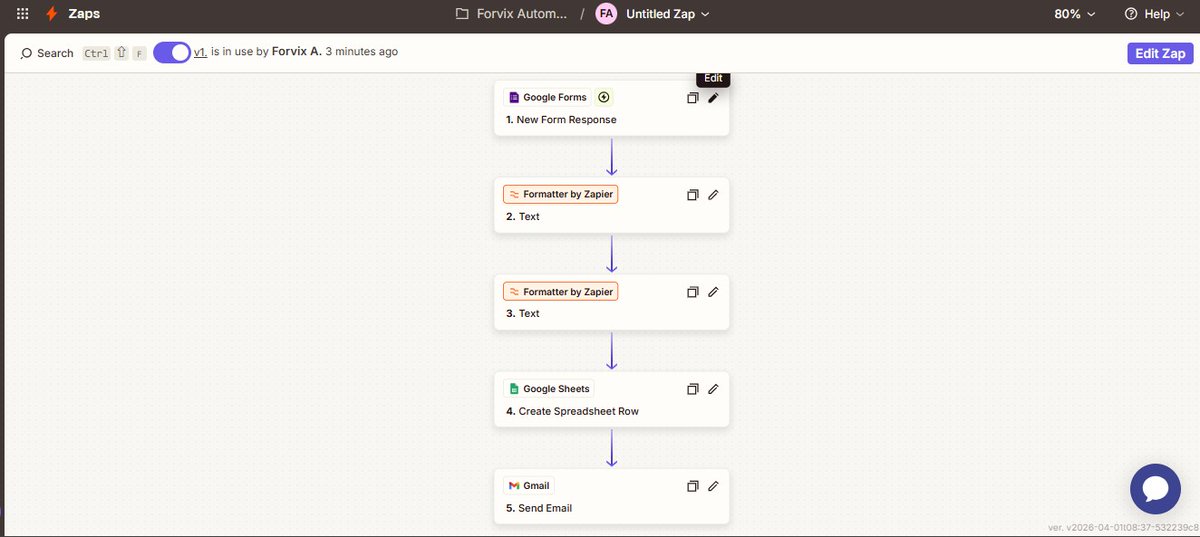
Task: Duplicate the Google Sheets step
Action: [692, 389]
